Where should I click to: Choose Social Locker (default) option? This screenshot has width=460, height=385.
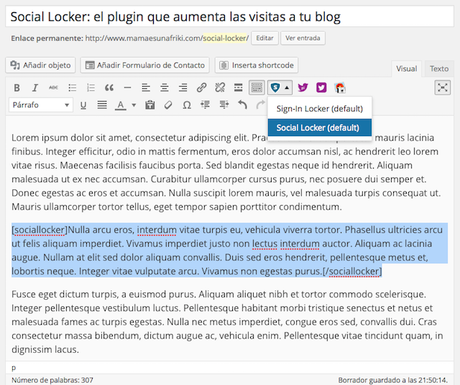pyautogui.click(x=320, y=128)
